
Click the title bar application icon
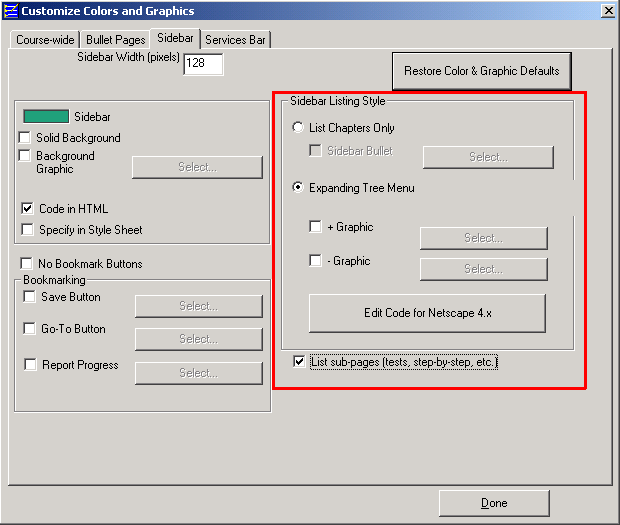(x=10, y=11)
